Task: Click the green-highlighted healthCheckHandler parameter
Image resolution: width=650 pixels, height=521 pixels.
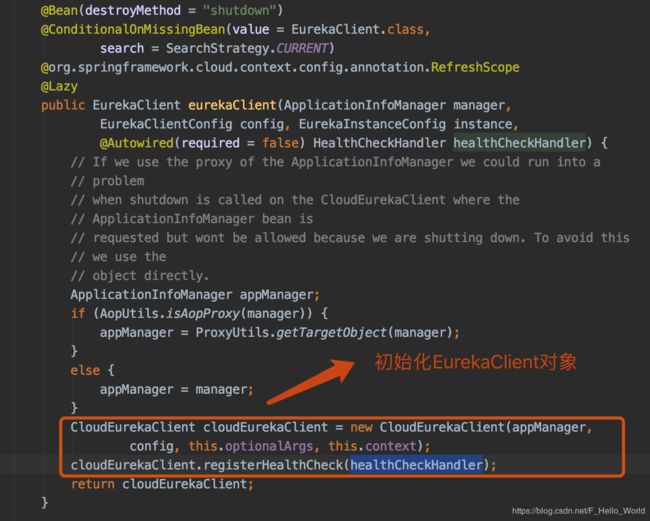Action: click(520, 143)
